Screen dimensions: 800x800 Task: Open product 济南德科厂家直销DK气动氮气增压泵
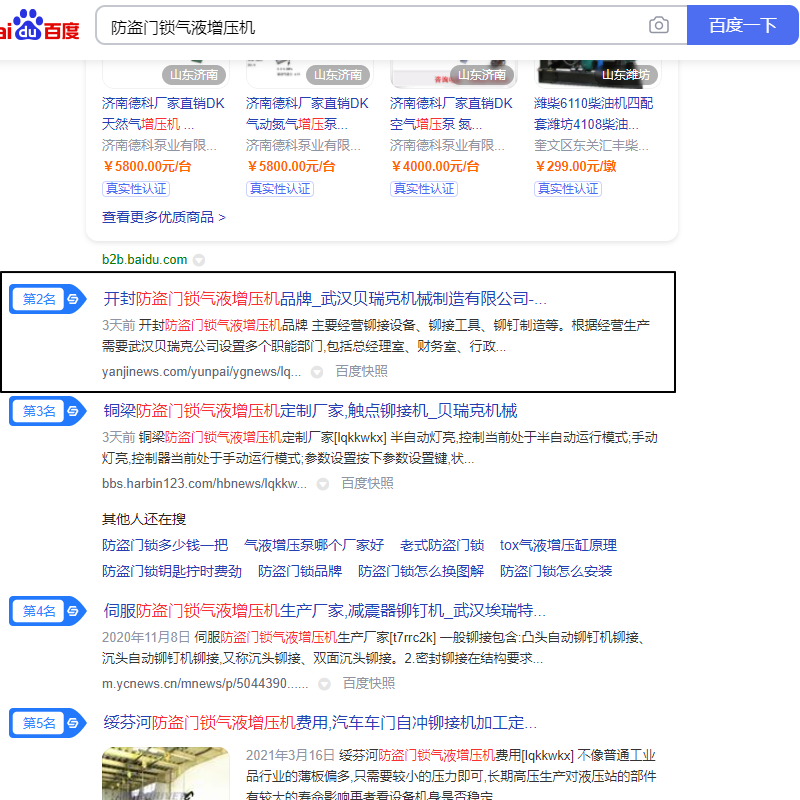point(307,113)
